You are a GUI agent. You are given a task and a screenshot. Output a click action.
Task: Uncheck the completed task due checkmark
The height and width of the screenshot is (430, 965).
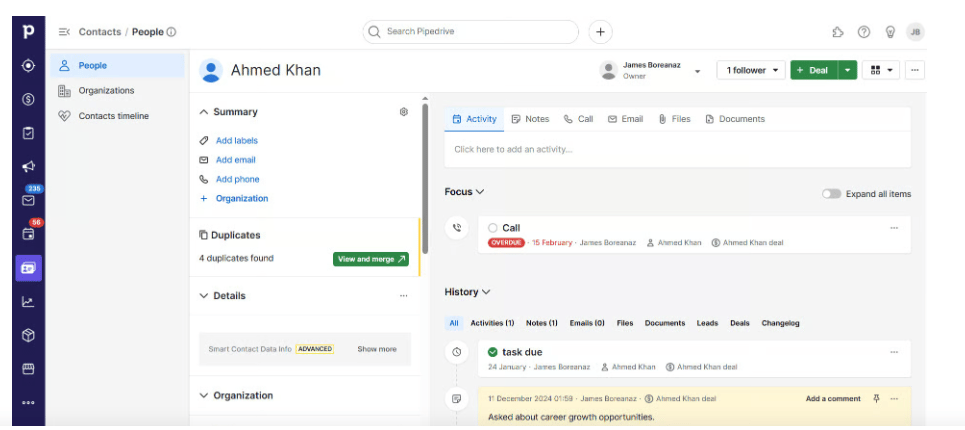click(492, 352)
